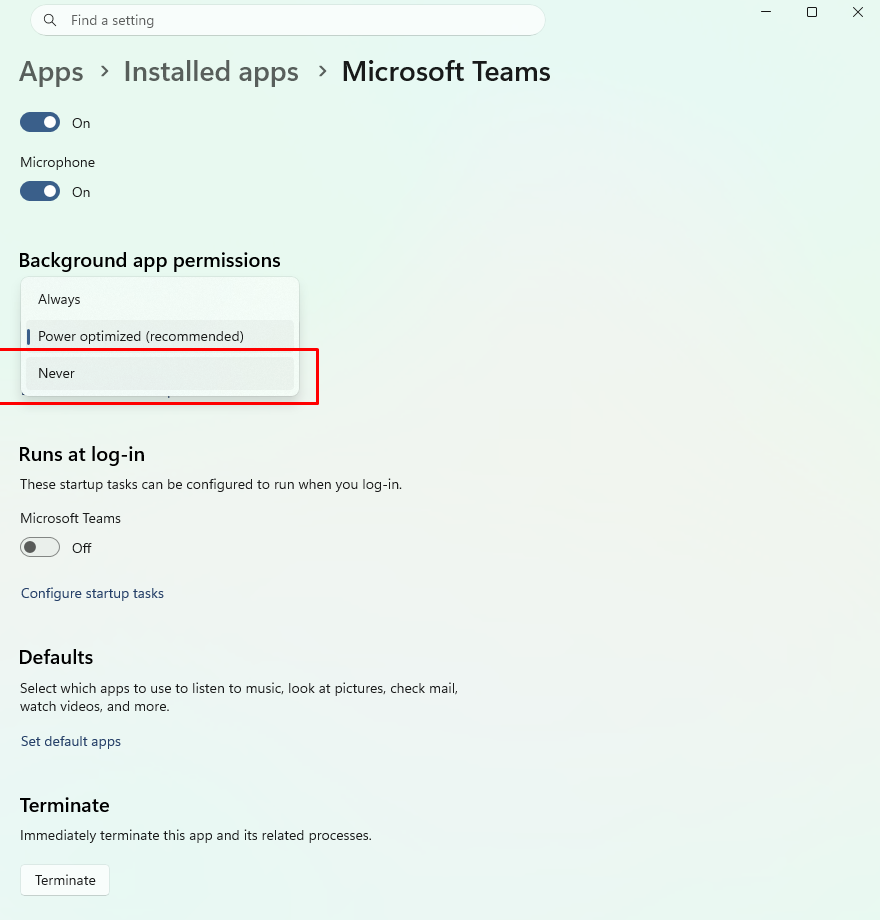Turn off the Microphone toggle
Screen dimensions: 880x920
[x=40, y=191]
